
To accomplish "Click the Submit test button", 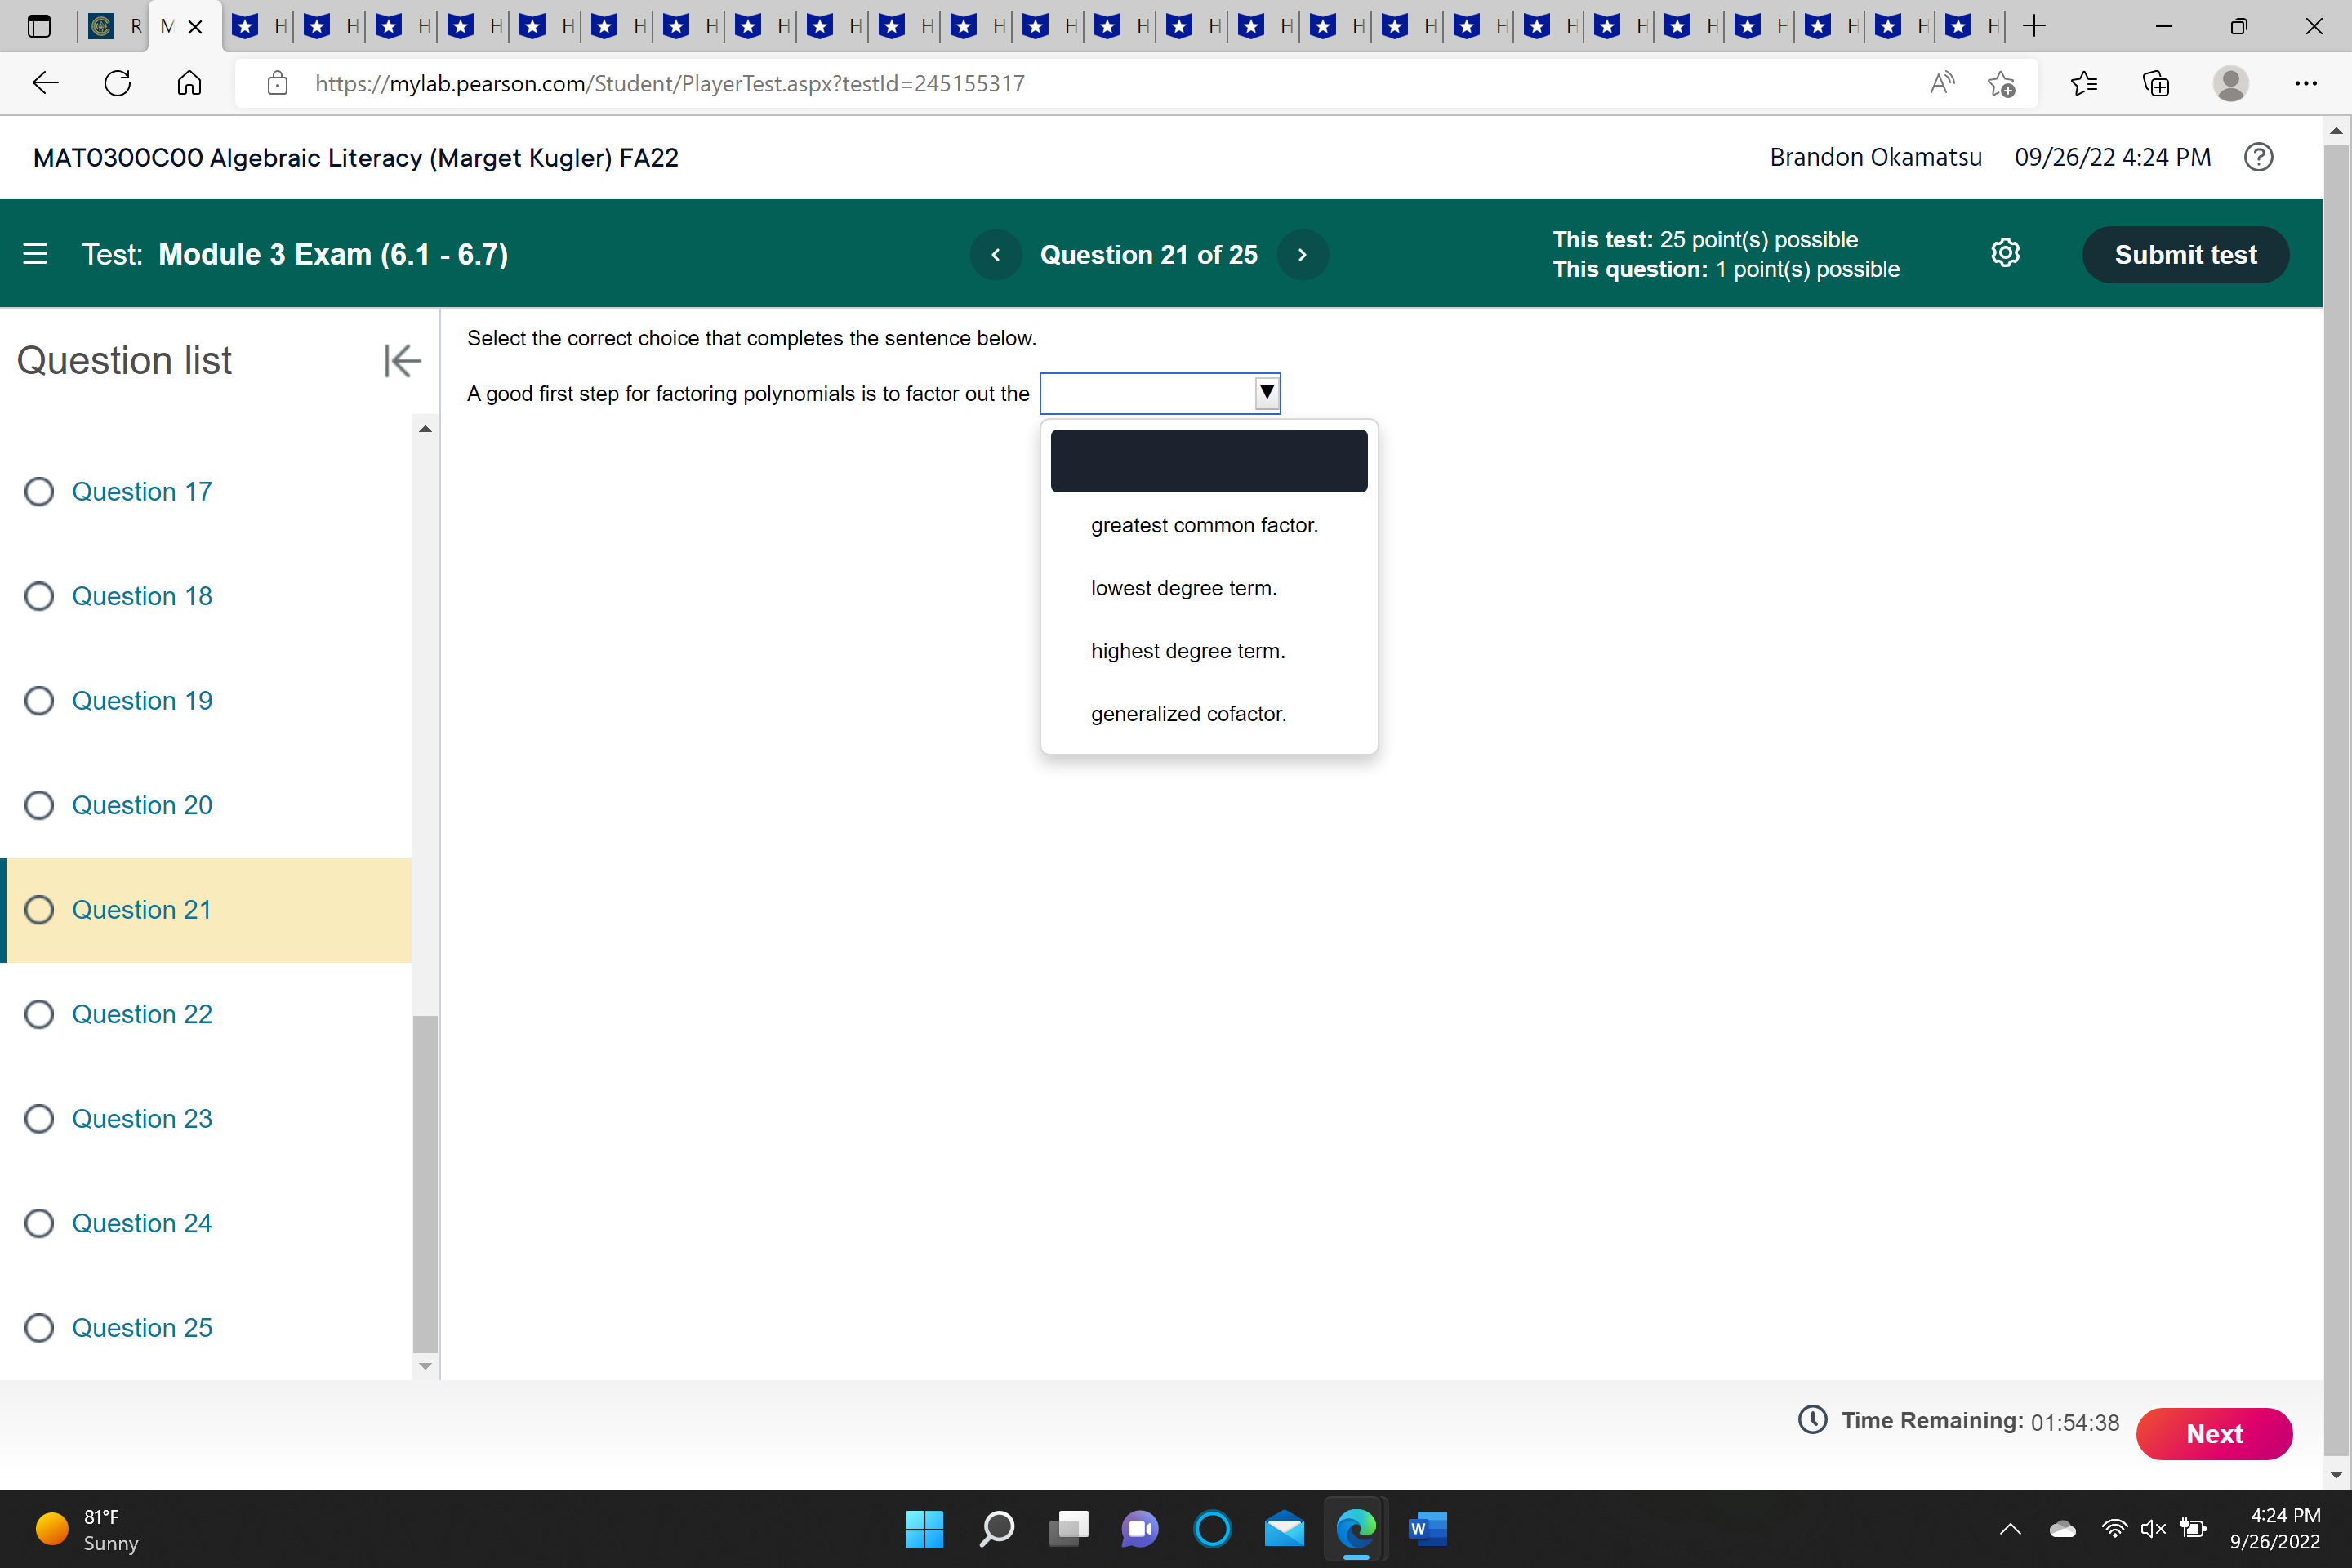I will pyautogui.click(x=2185, y=255).
